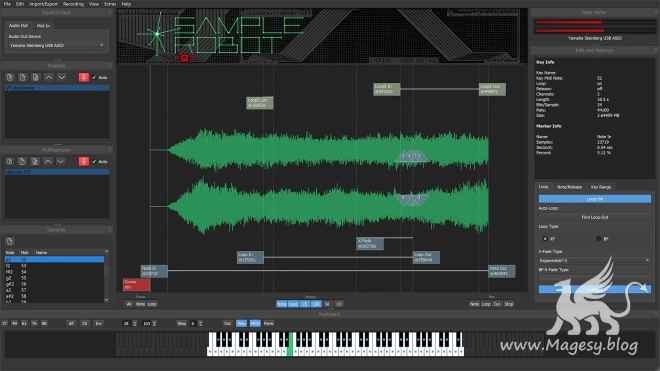Click the second icon in Multisamples toolbar

coord(22,161)
